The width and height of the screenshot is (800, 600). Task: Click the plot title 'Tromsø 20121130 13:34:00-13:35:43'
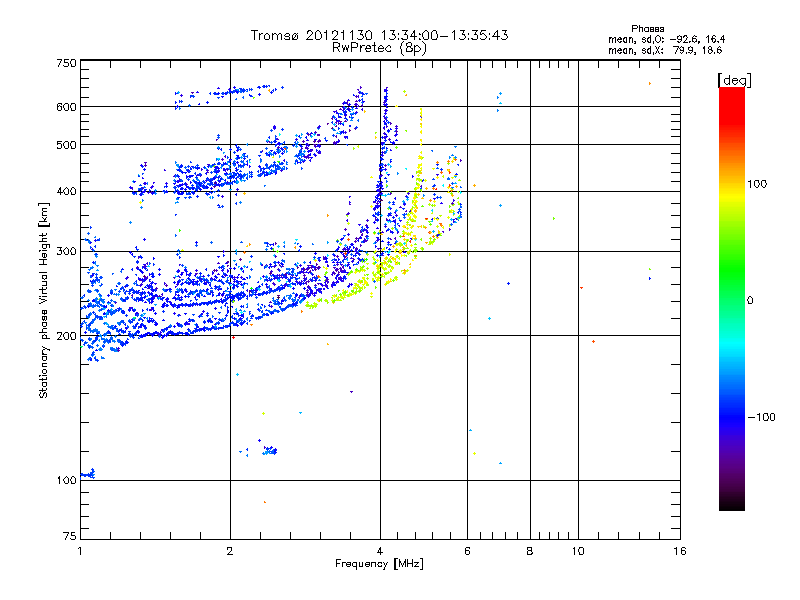379,35
